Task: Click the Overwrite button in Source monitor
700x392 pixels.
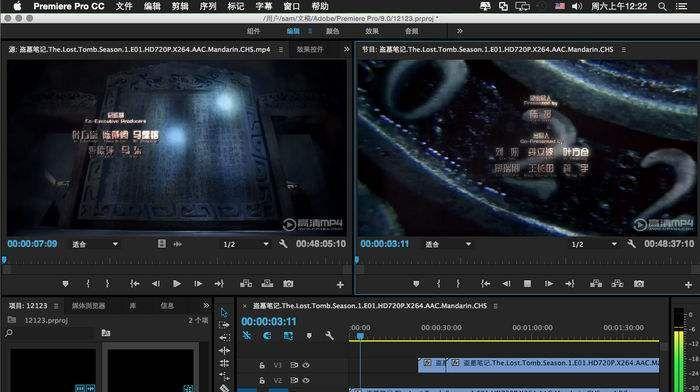Action: (x=267, y=284)
